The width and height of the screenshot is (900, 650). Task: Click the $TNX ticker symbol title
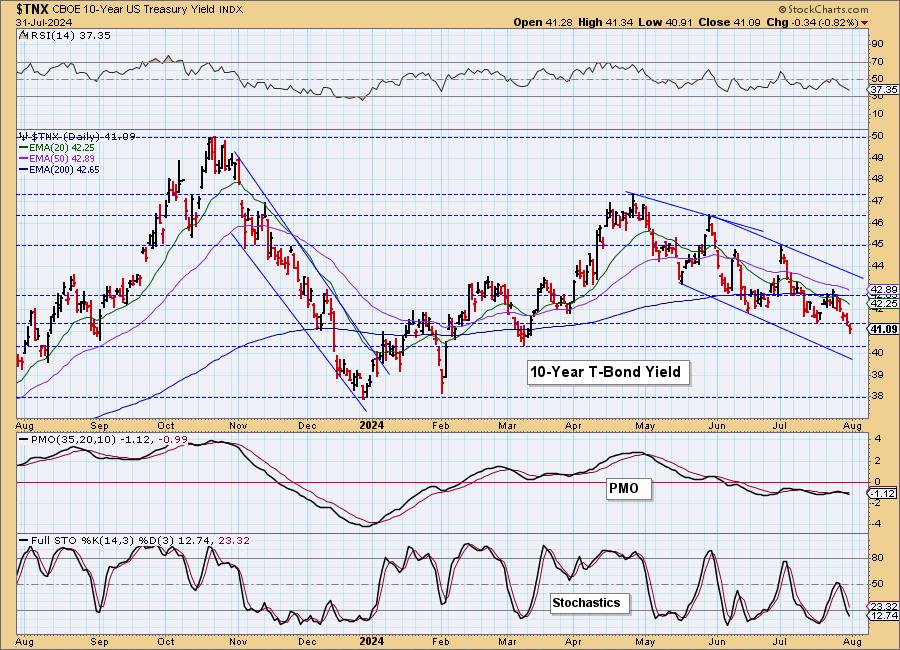point(33,9)
